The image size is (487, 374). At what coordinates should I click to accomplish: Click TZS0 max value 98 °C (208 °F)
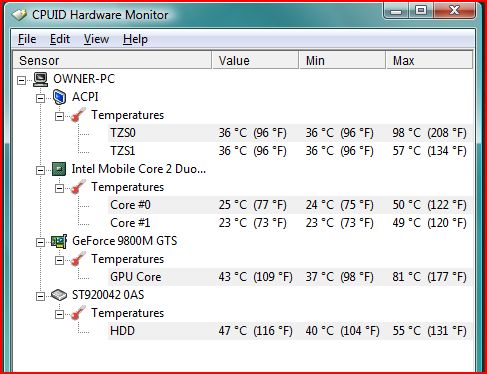click(x=429, y=133)
